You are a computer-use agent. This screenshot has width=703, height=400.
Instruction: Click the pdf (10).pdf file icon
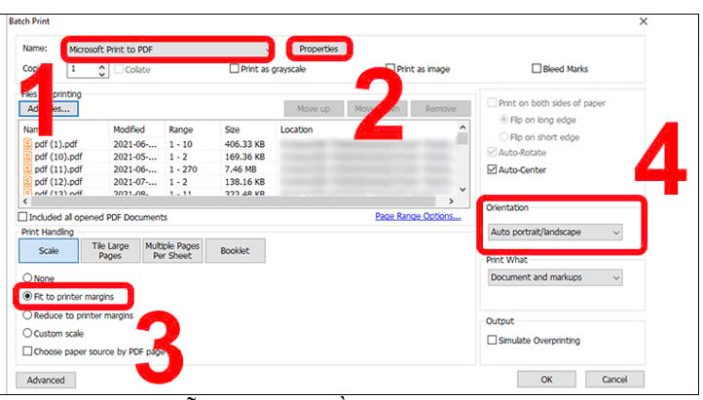(x=28, y=157)
